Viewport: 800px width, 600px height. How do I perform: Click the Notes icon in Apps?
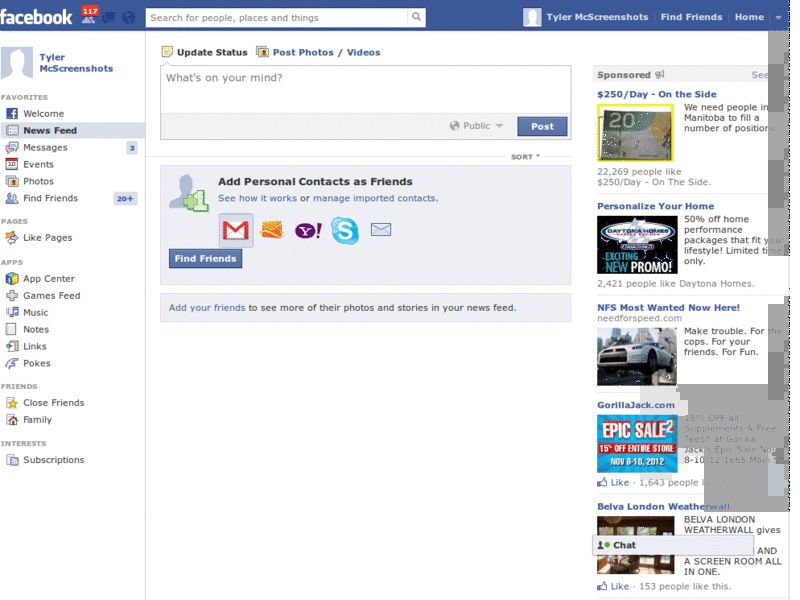[x=11, y=329]
